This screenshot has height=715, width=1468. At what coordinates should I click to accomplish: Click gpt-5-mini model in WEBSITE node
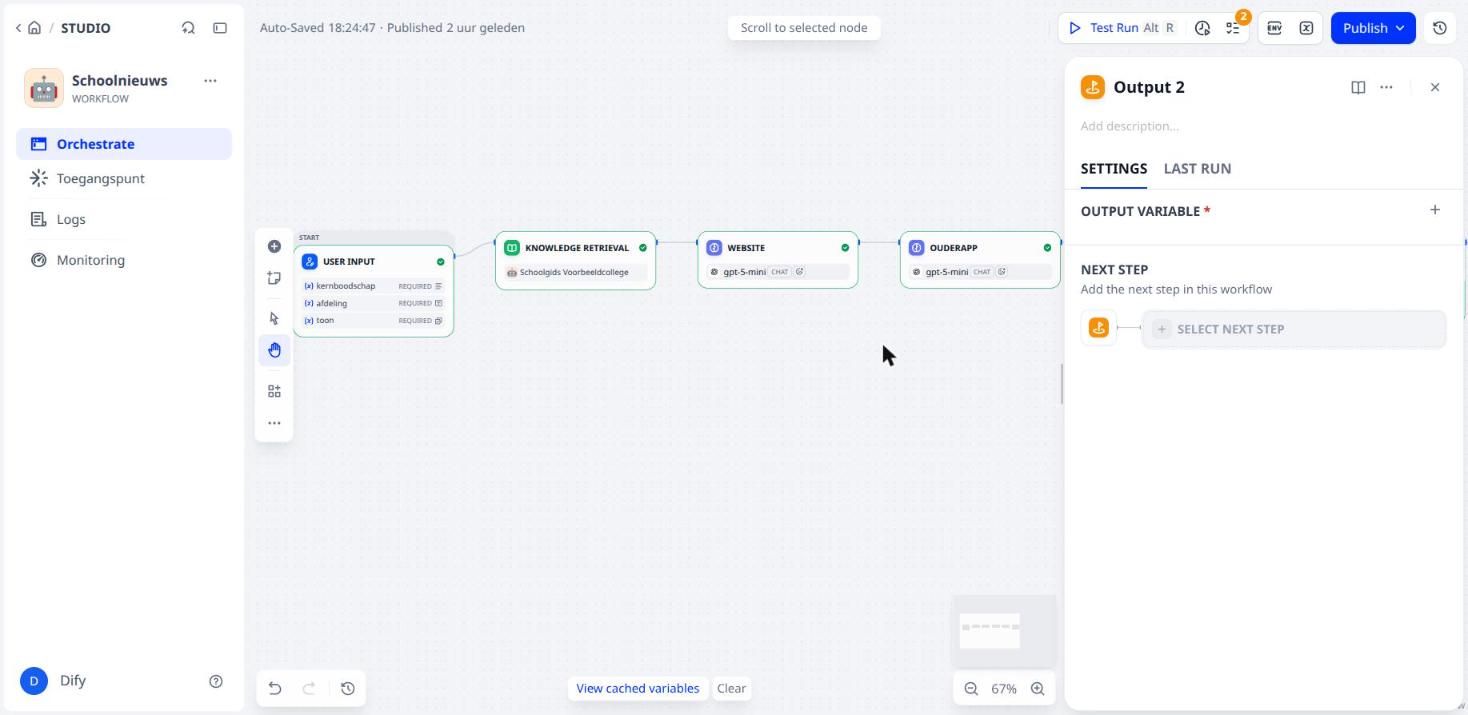(777, 272)
